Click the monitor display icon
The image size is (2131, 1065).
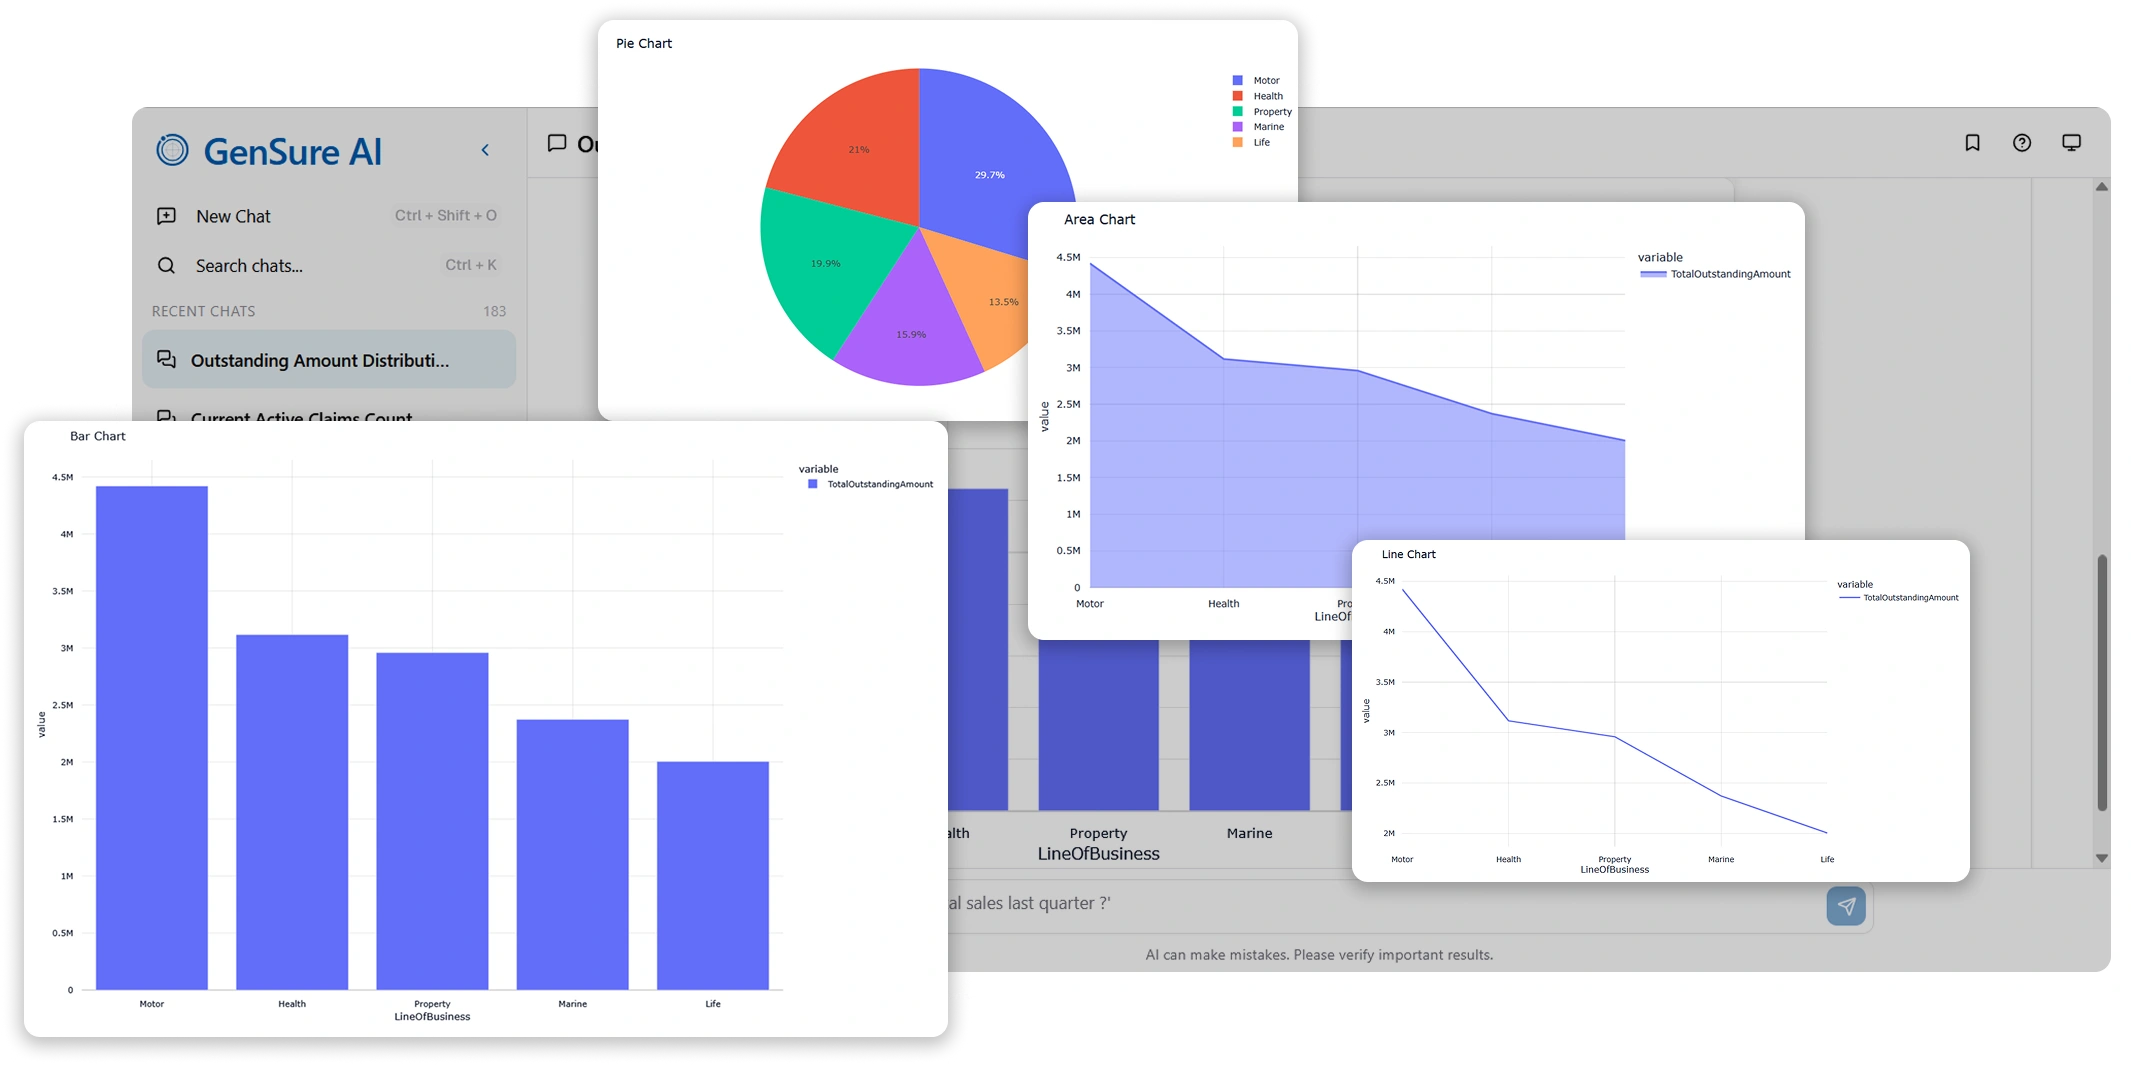click(x=2072, y=143)
